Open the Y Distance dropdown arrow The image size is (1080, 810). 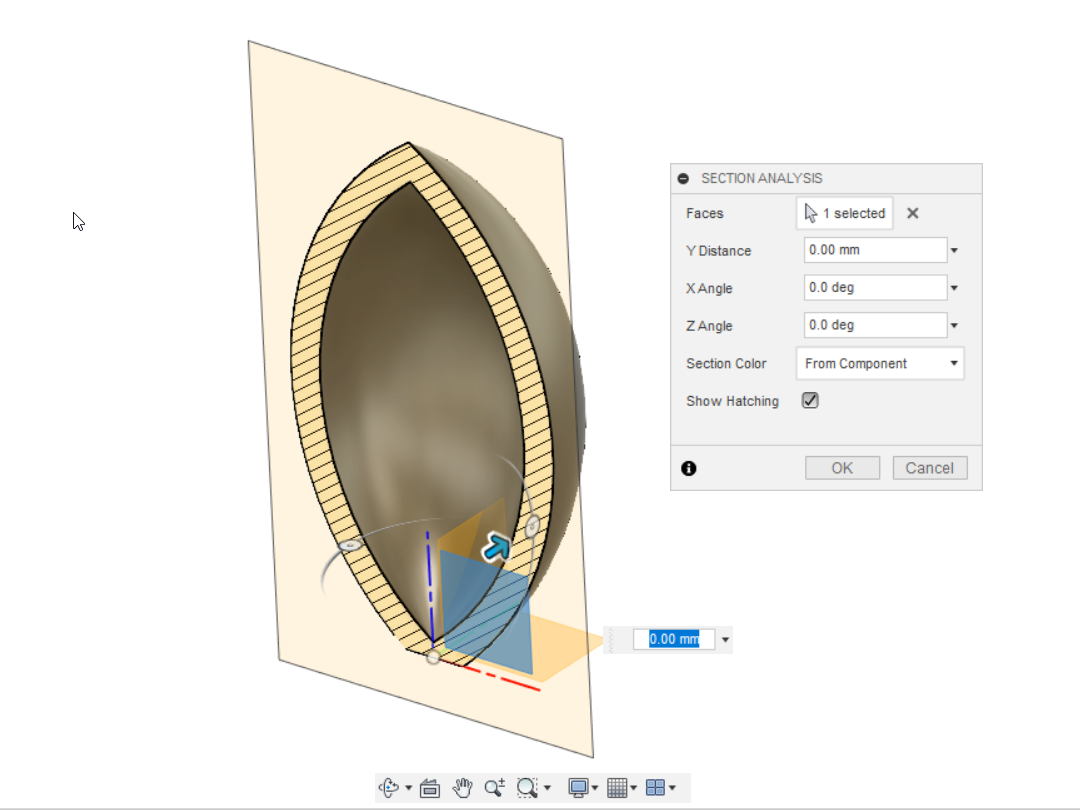click(954, 250)
